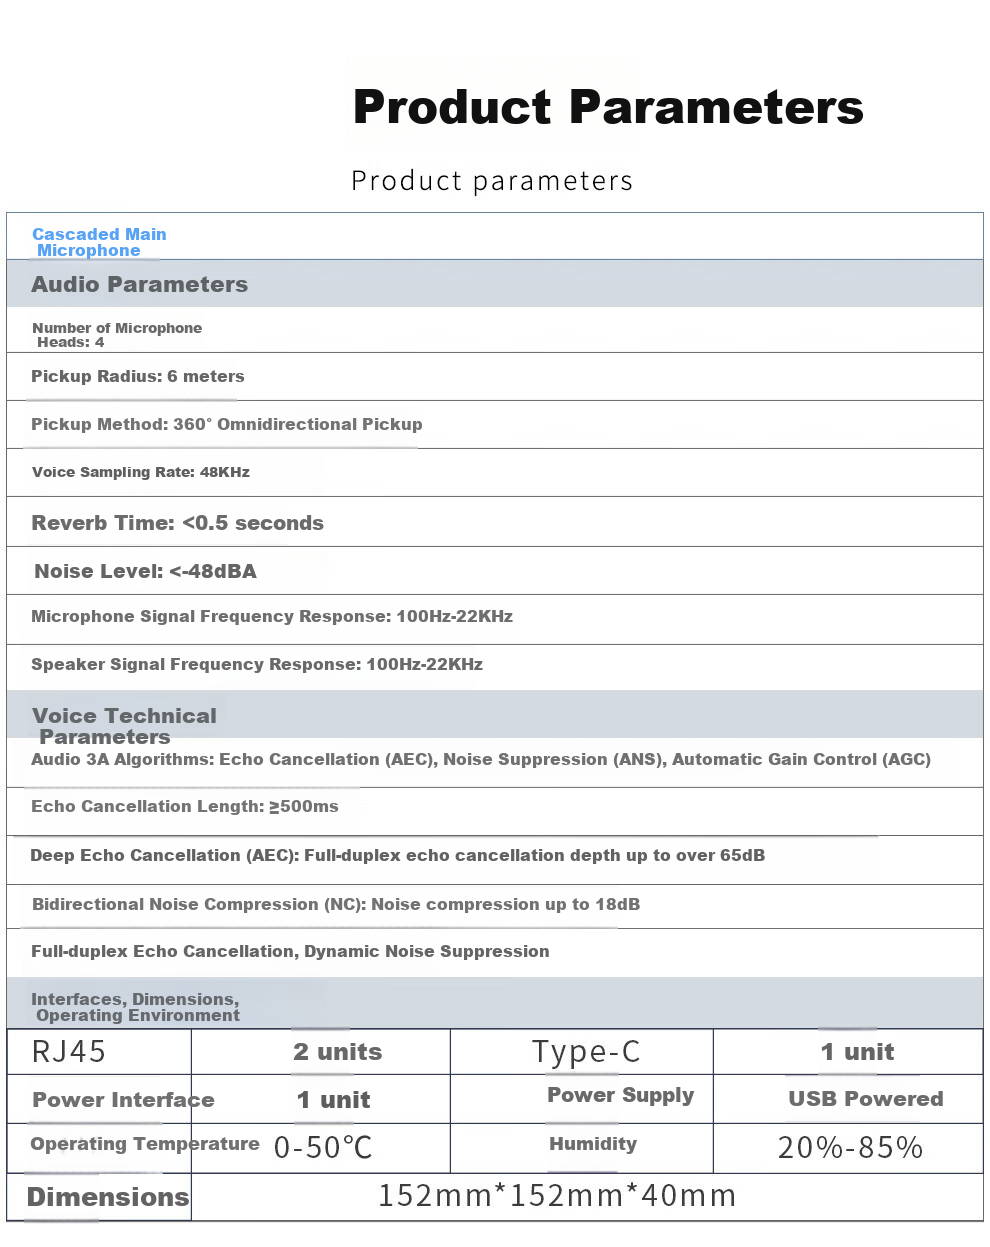Click the 'Noise Level: <-48dBA' row
Viewport: 990px width, 1247px height.
point(495,571)
